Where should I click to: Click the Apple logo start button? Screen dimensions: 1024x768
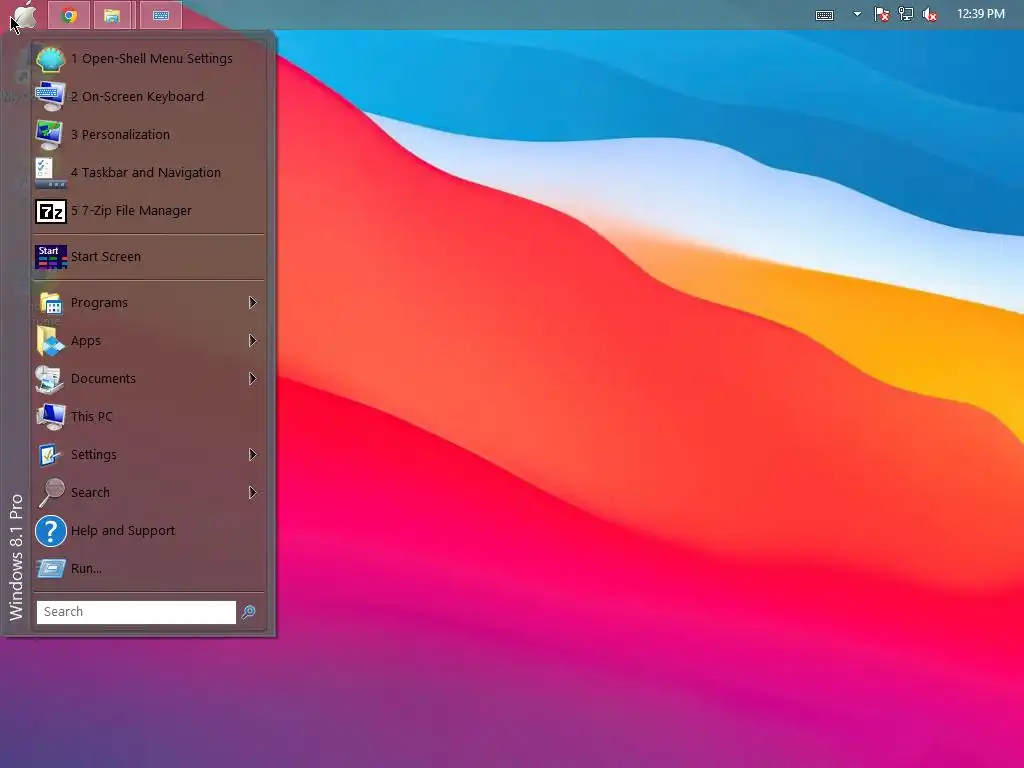(x=24, y=14)
